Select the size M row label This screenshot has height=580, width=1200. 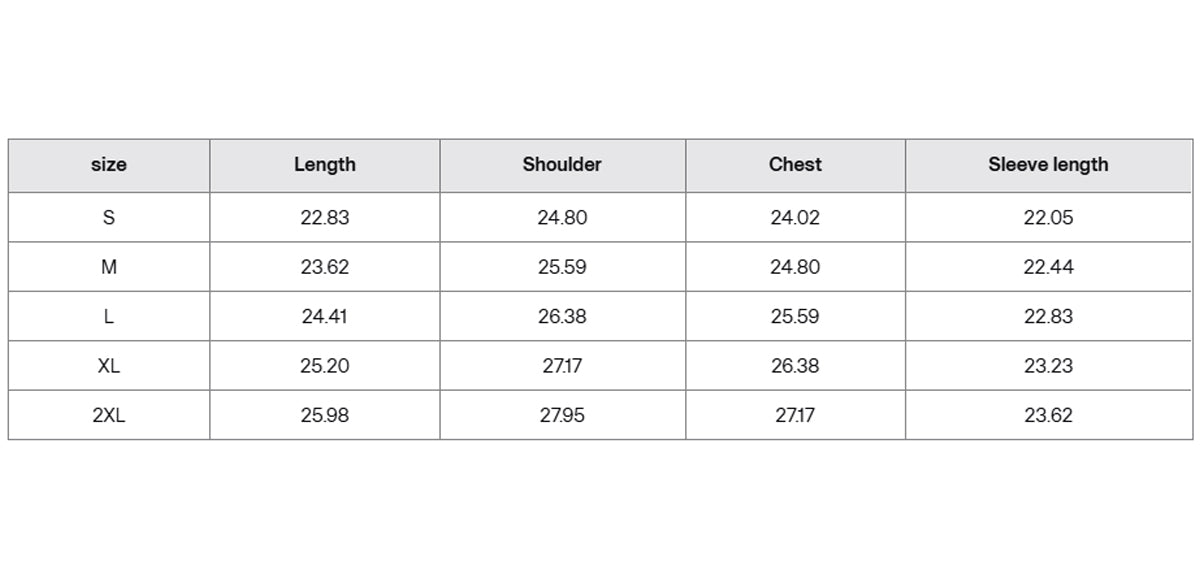pos(109,267)
